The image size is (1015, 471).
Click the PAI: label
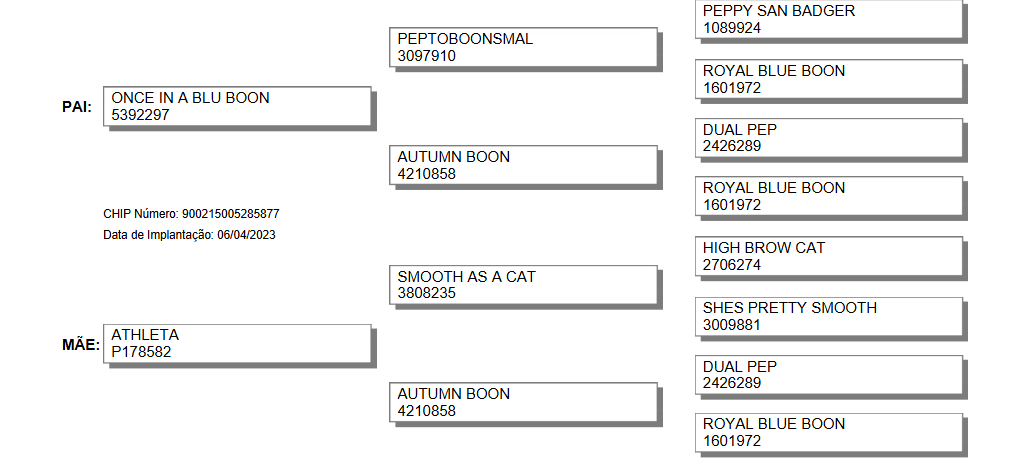click(x=77, y=107)
